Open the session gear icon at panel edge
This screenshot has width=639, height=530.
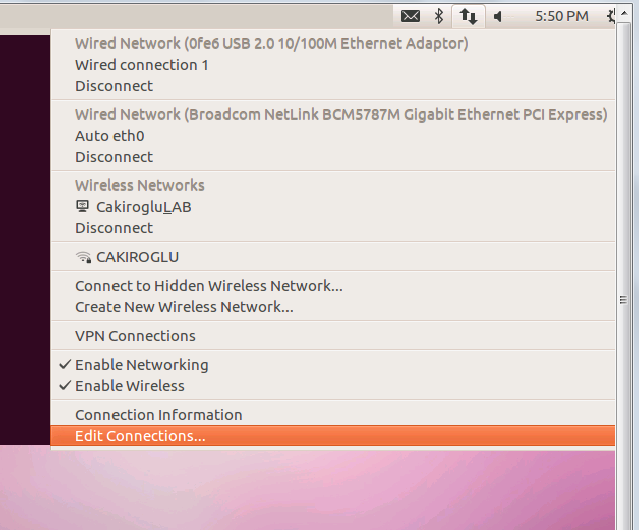(x=610, y=16)
